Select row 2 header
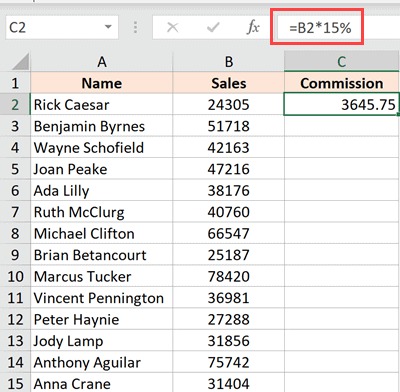The height and width of the screenshot is (392, 400). point(15,105)
